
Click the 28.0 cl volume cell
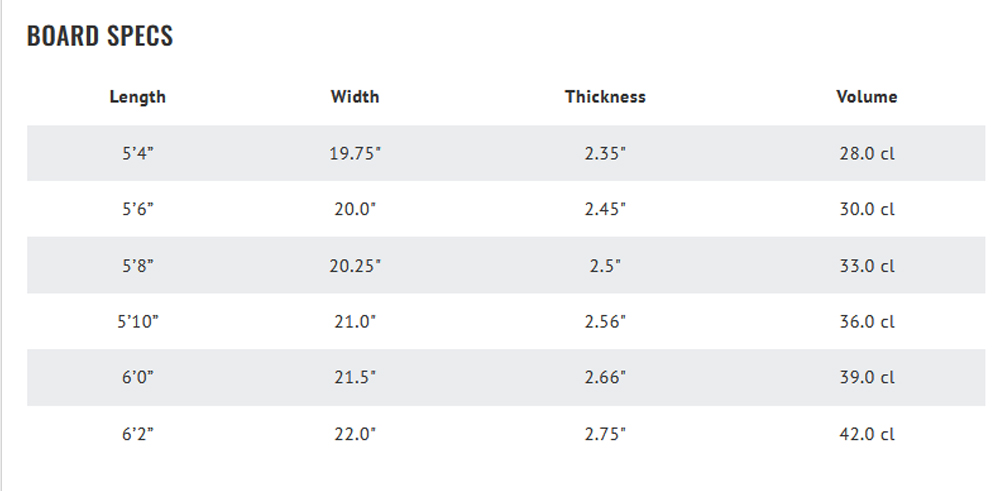tap(867, 154)
